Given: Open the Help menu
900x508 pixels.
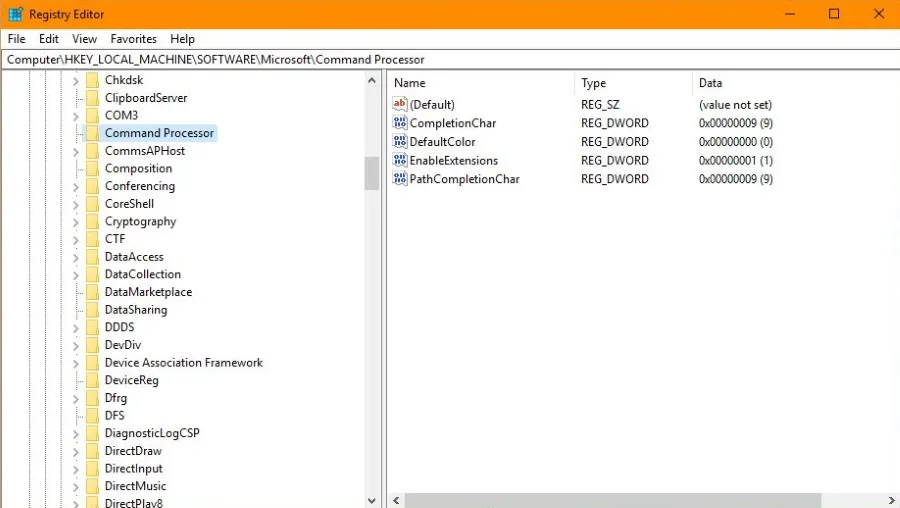Looking at the screenshot, I should coord(182,38).
